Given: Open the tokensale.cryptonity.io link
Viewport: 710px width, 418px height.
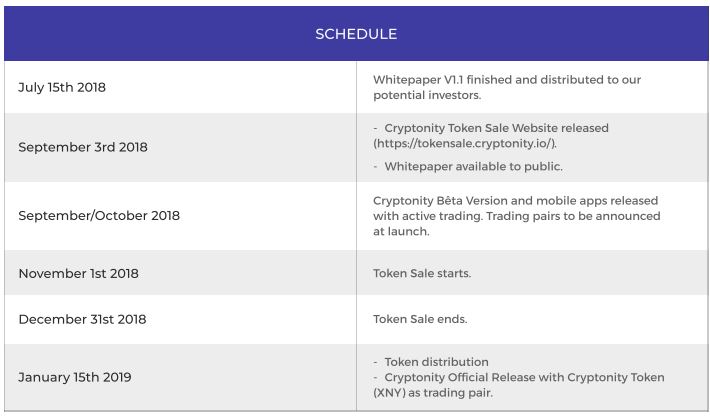Looking at the screenshot, I should pos(465,144).
